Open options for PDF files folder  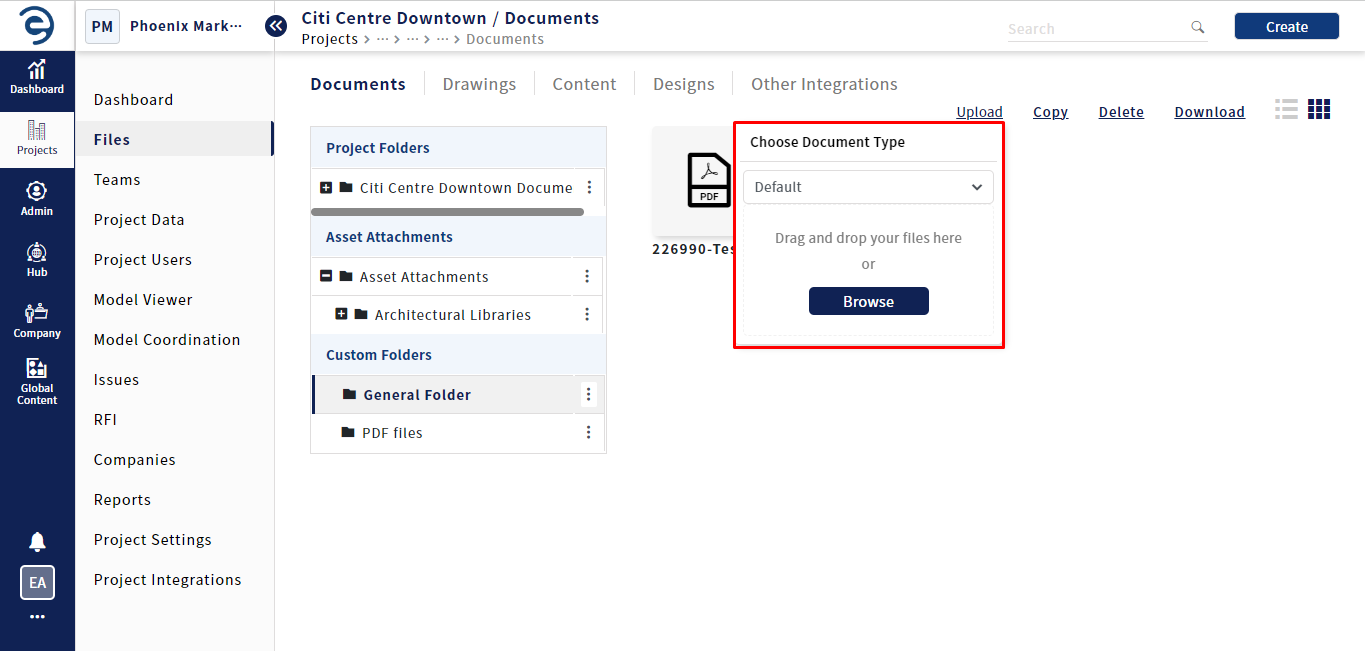(588, 432)
